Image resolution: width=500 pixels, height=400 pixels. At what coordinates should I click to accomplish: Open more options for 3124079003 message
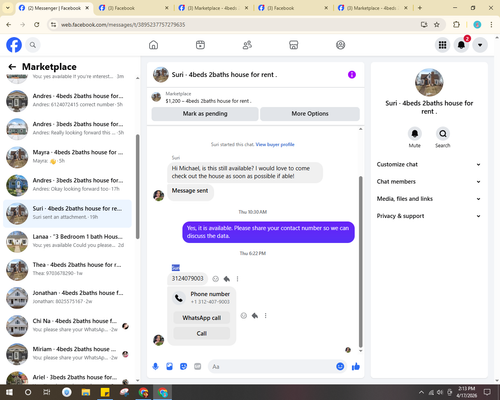point(237,279)
